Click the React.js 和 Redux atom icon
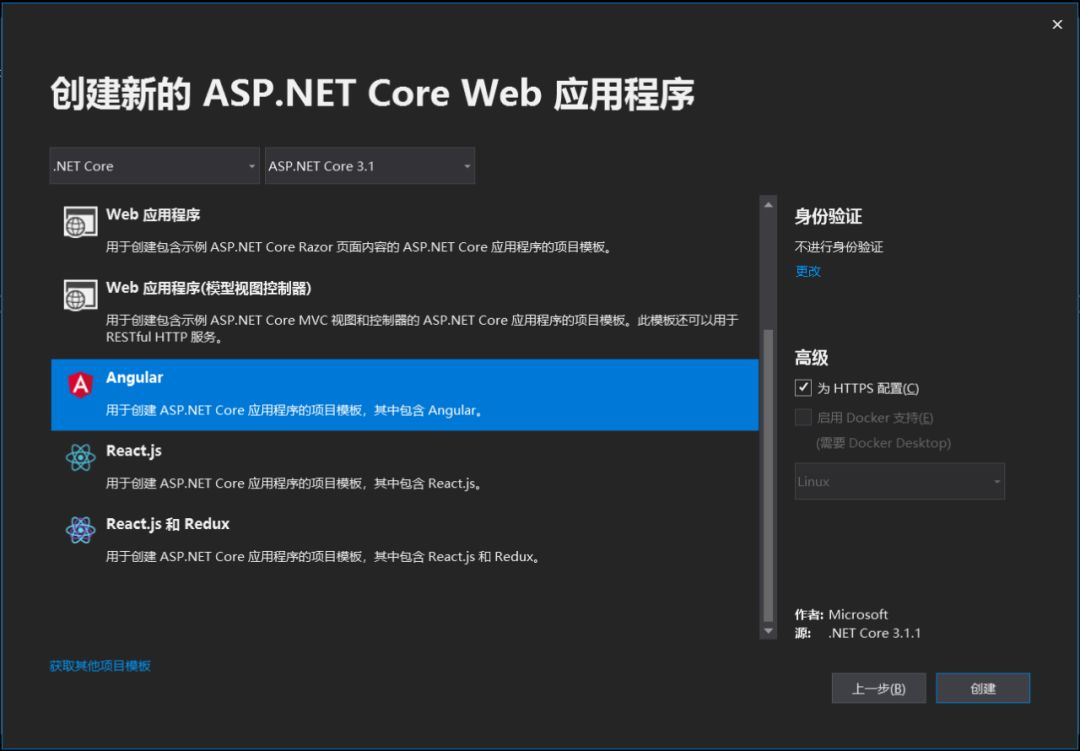The image size is (1080, 751). (81, 531)
